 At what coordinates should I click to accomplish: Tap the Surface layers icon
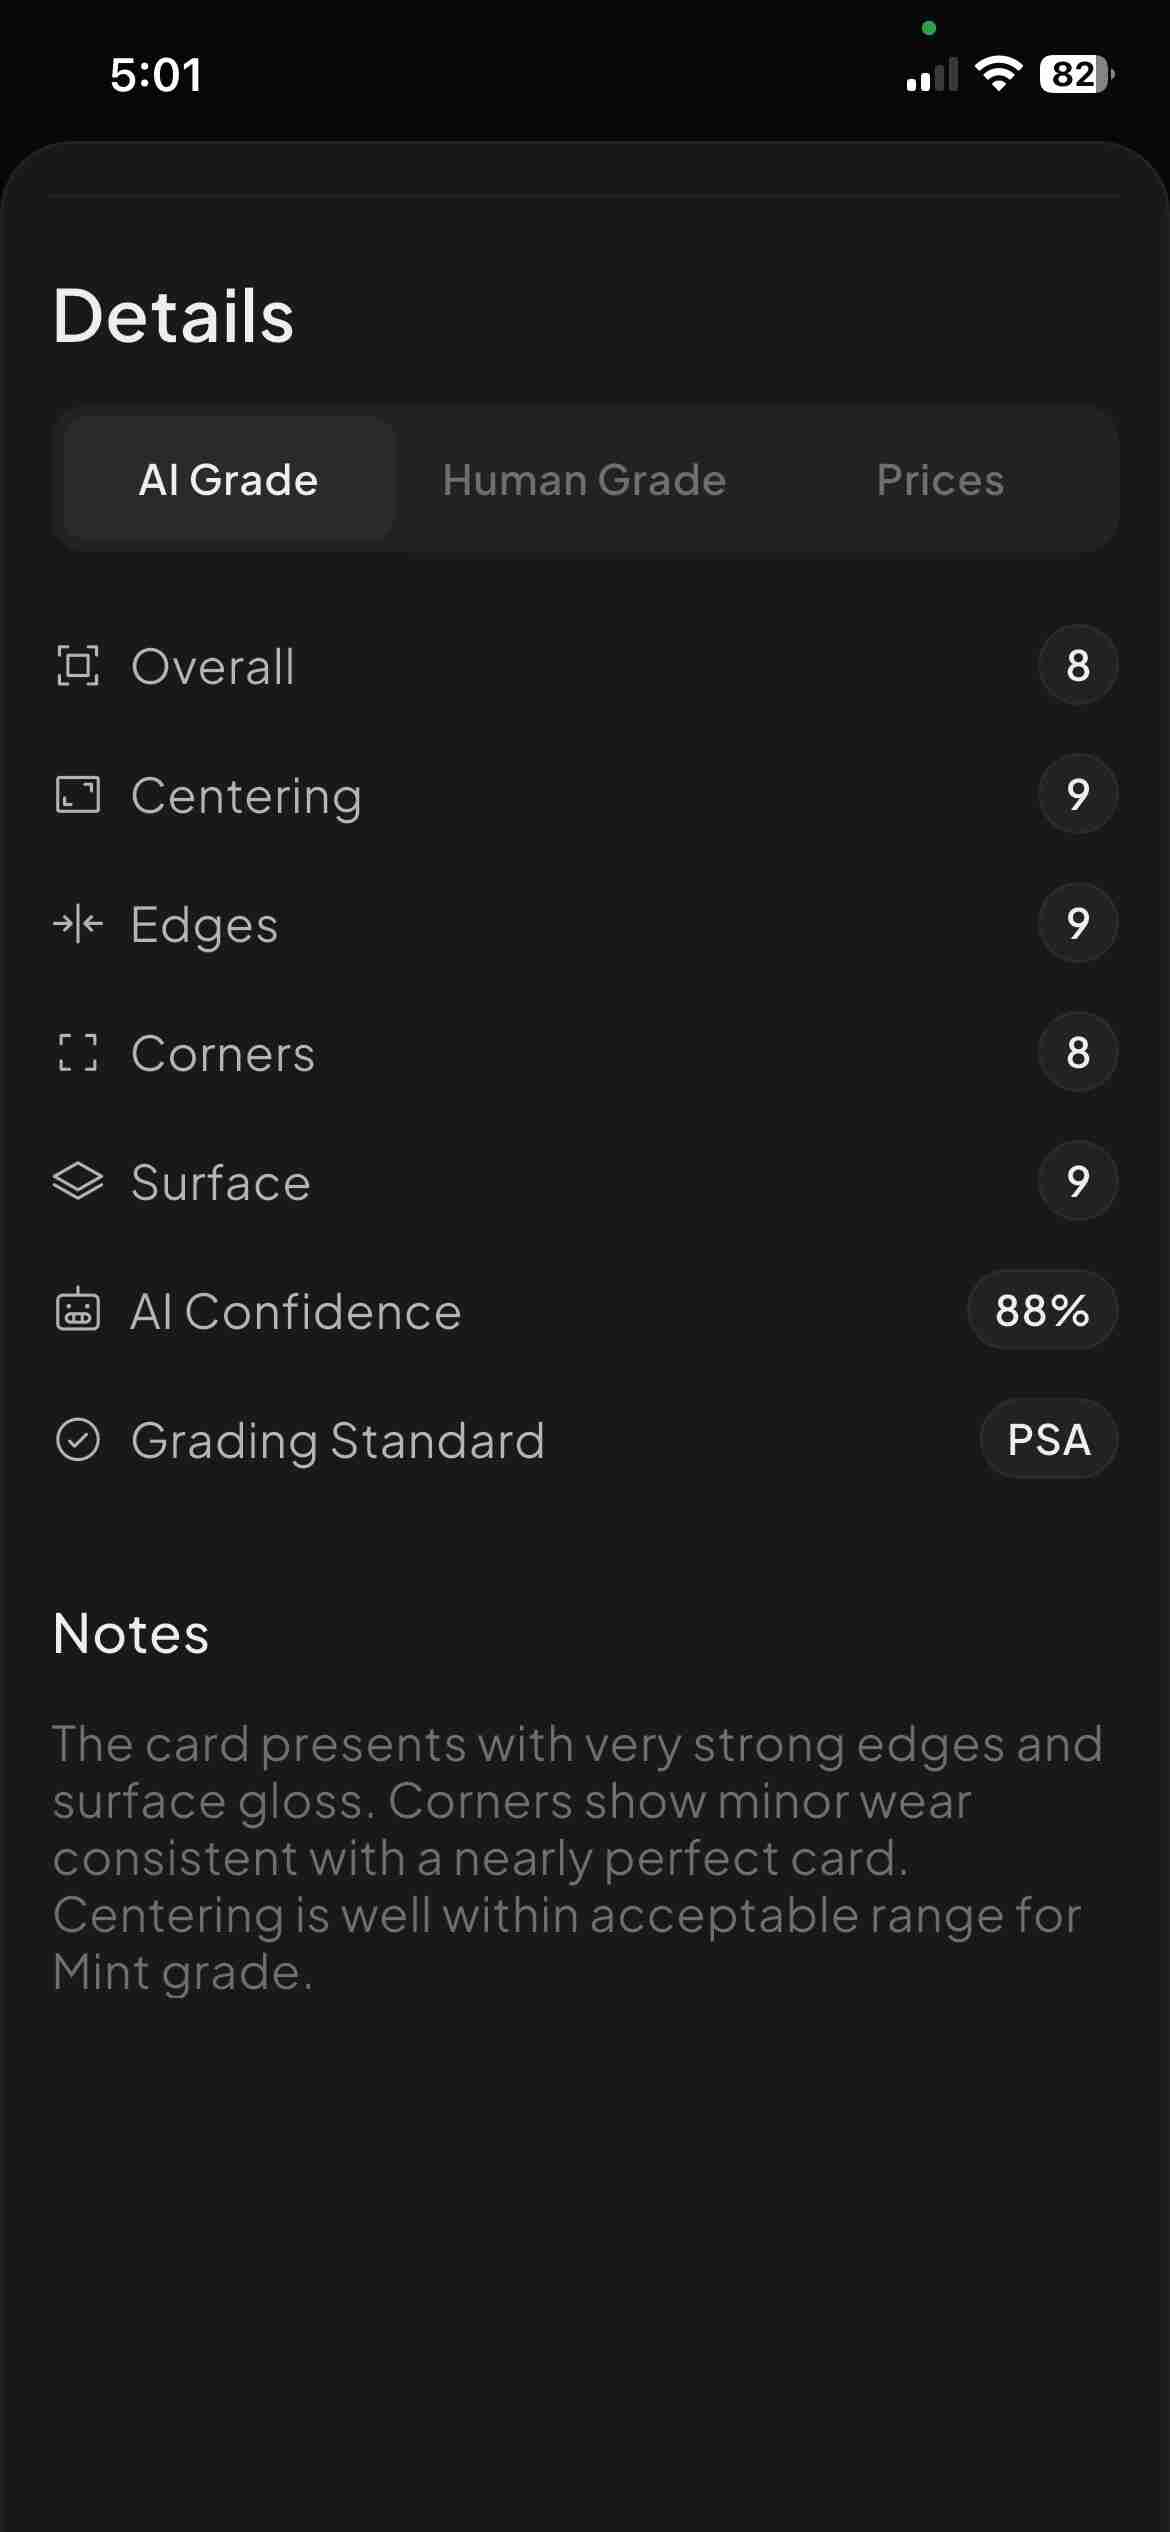click(78, 1182)
